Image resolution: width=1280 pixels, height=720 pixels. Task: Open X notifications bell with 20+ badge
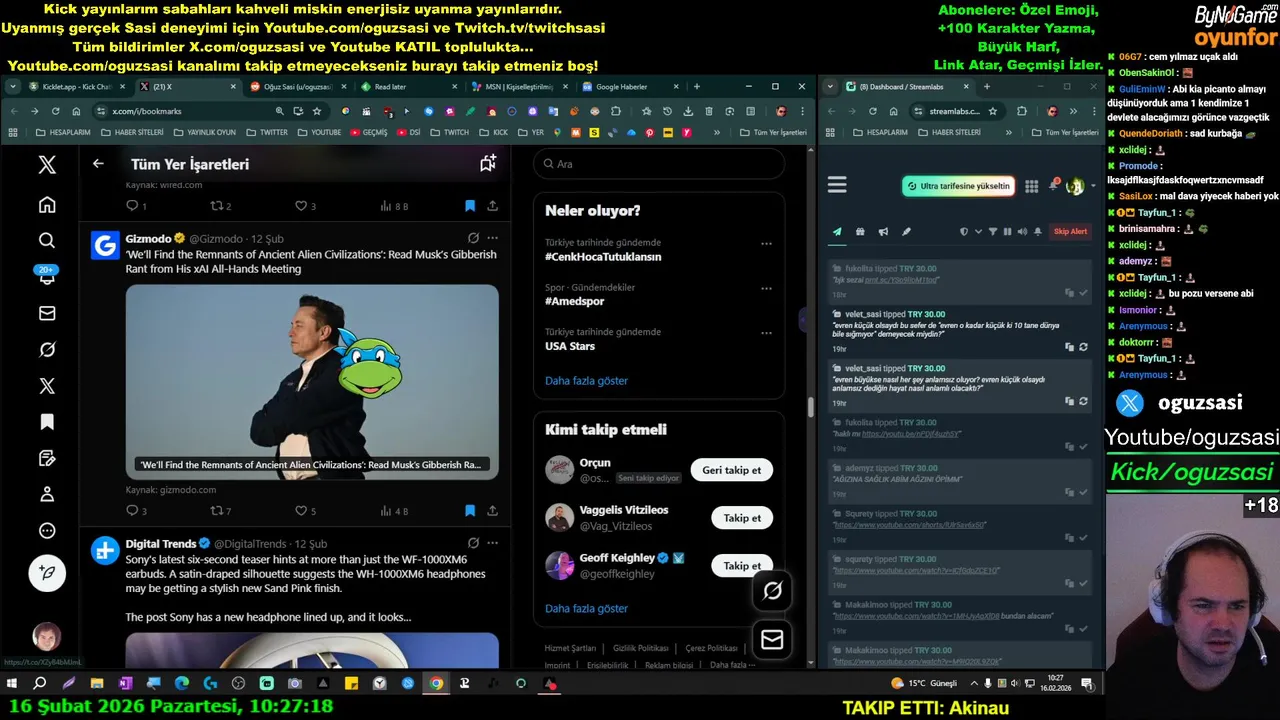(47, 277)
